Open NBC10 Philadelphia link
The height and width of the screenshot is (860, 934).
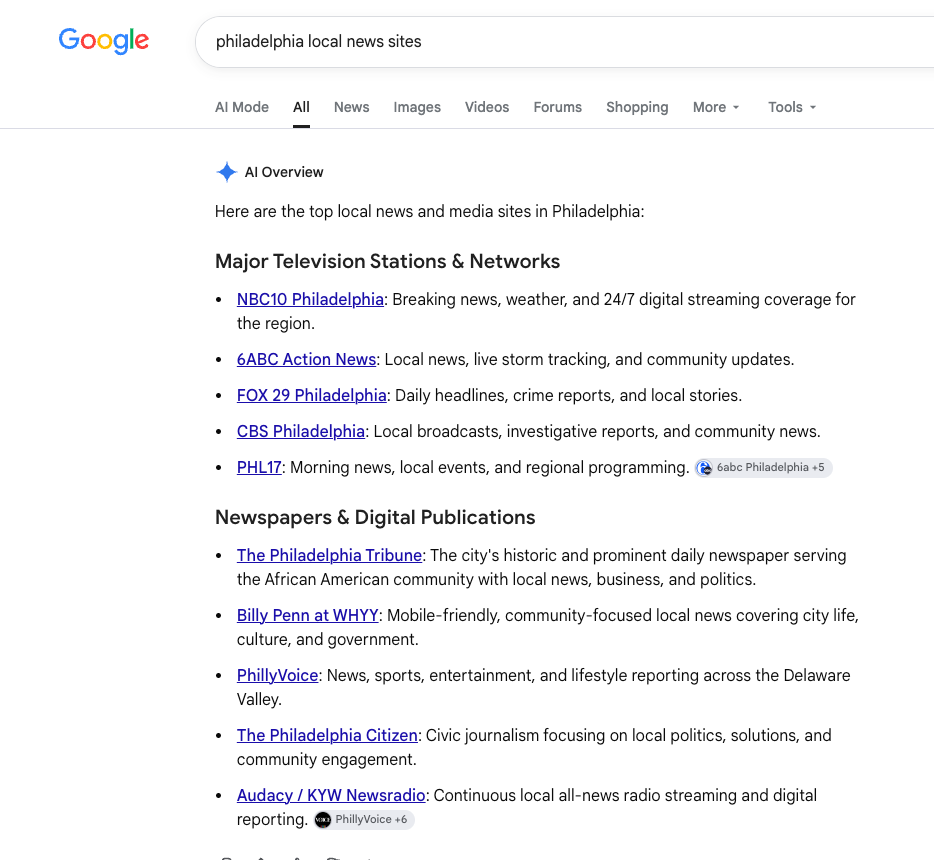pos(310,299)
